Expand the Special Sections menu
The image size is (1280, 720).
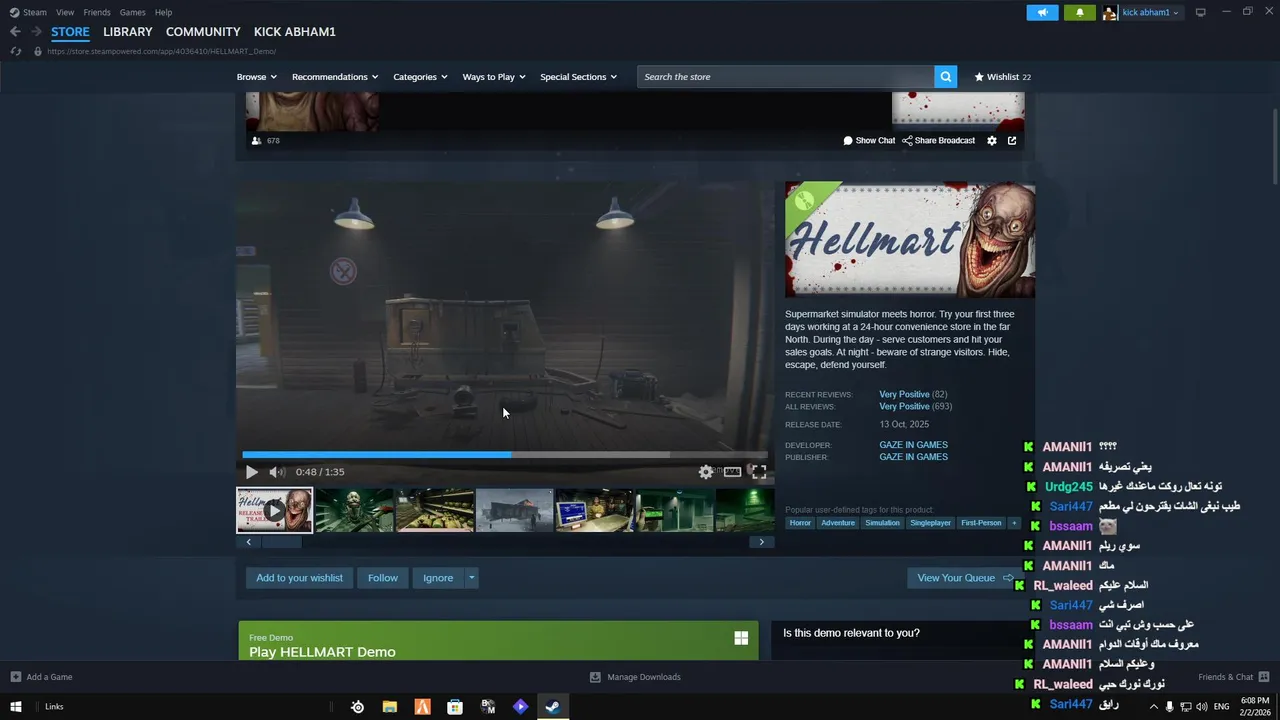[579, 77]
